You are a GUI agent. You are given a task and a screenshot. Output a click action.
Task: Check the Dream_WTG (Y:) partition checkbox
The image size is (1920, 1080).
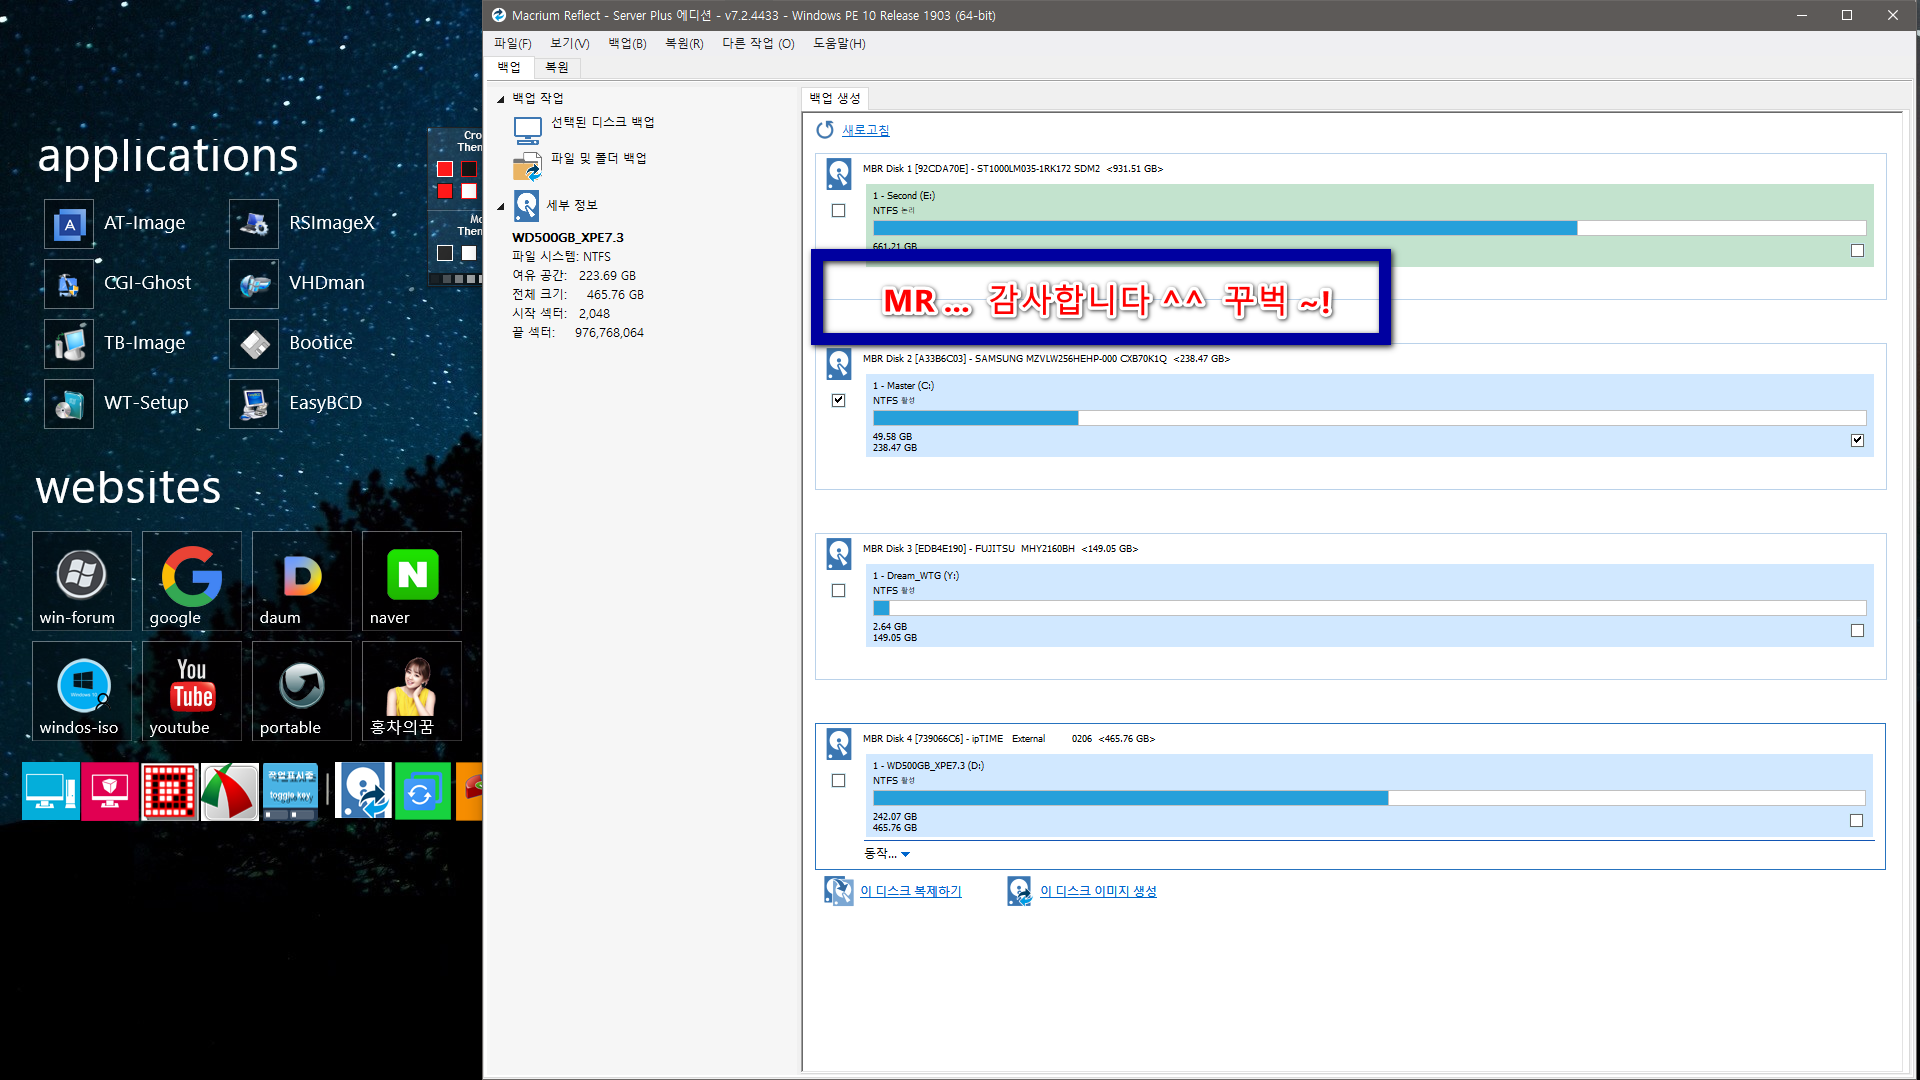coord(1857,631)
